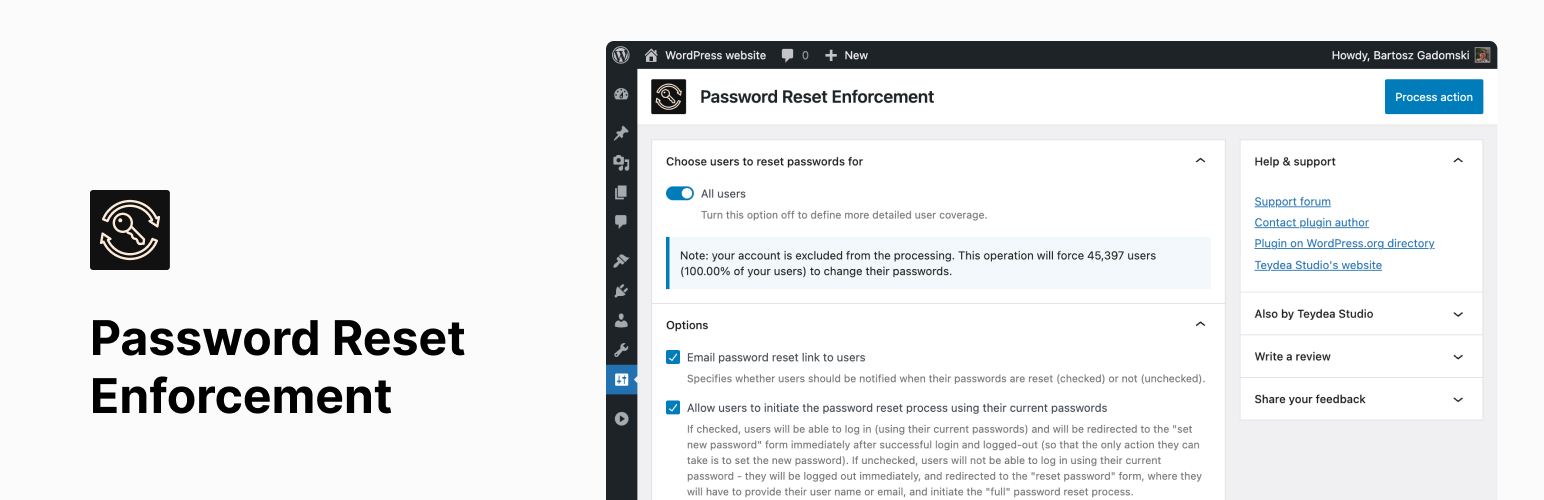Click the Process action button
Viewport: 1544px width, 500px height.
(1433, 97)
